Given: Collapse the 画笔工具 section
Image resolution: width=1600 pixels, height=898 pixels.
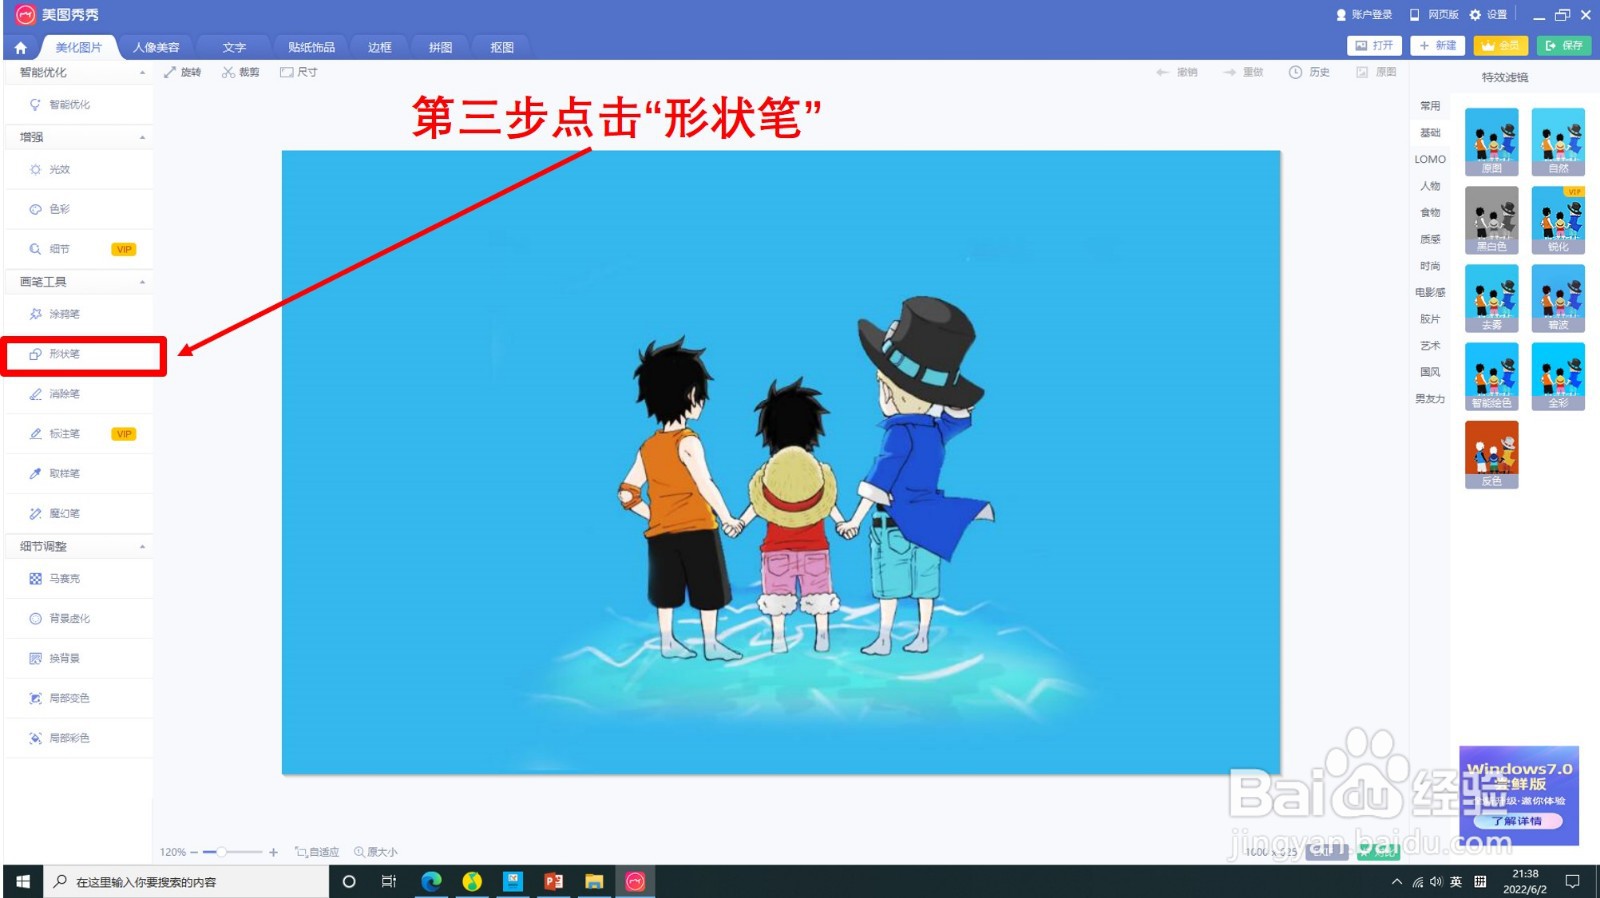Looking at the screenshot, I should [142, 282].
